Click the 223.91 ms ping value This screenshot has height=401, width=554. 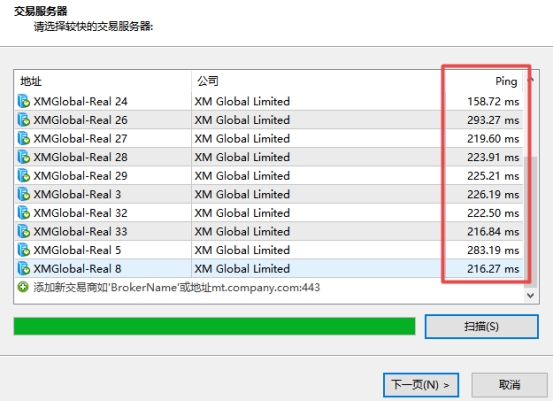click(493, 157)
